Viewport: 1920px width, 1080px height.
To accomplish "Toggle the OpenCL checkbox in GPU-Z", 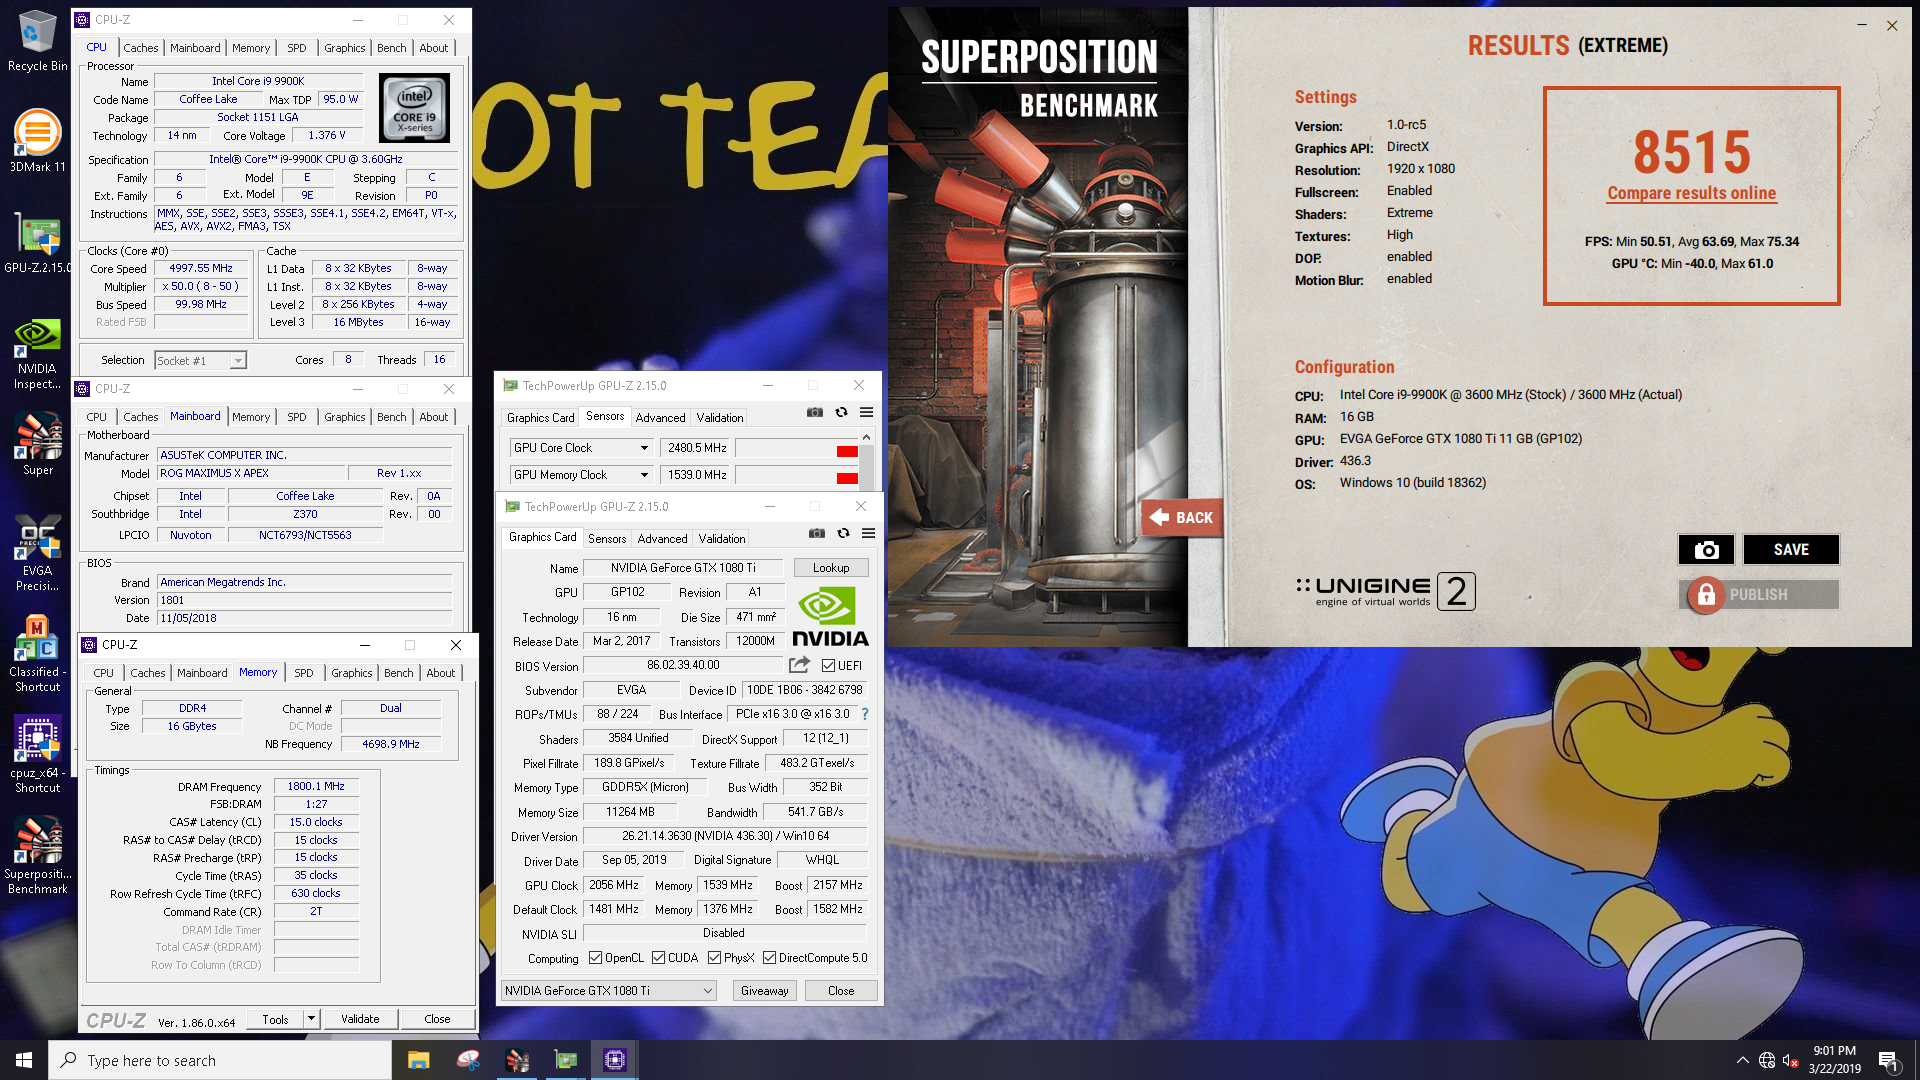I will click(x=595, y=958).
